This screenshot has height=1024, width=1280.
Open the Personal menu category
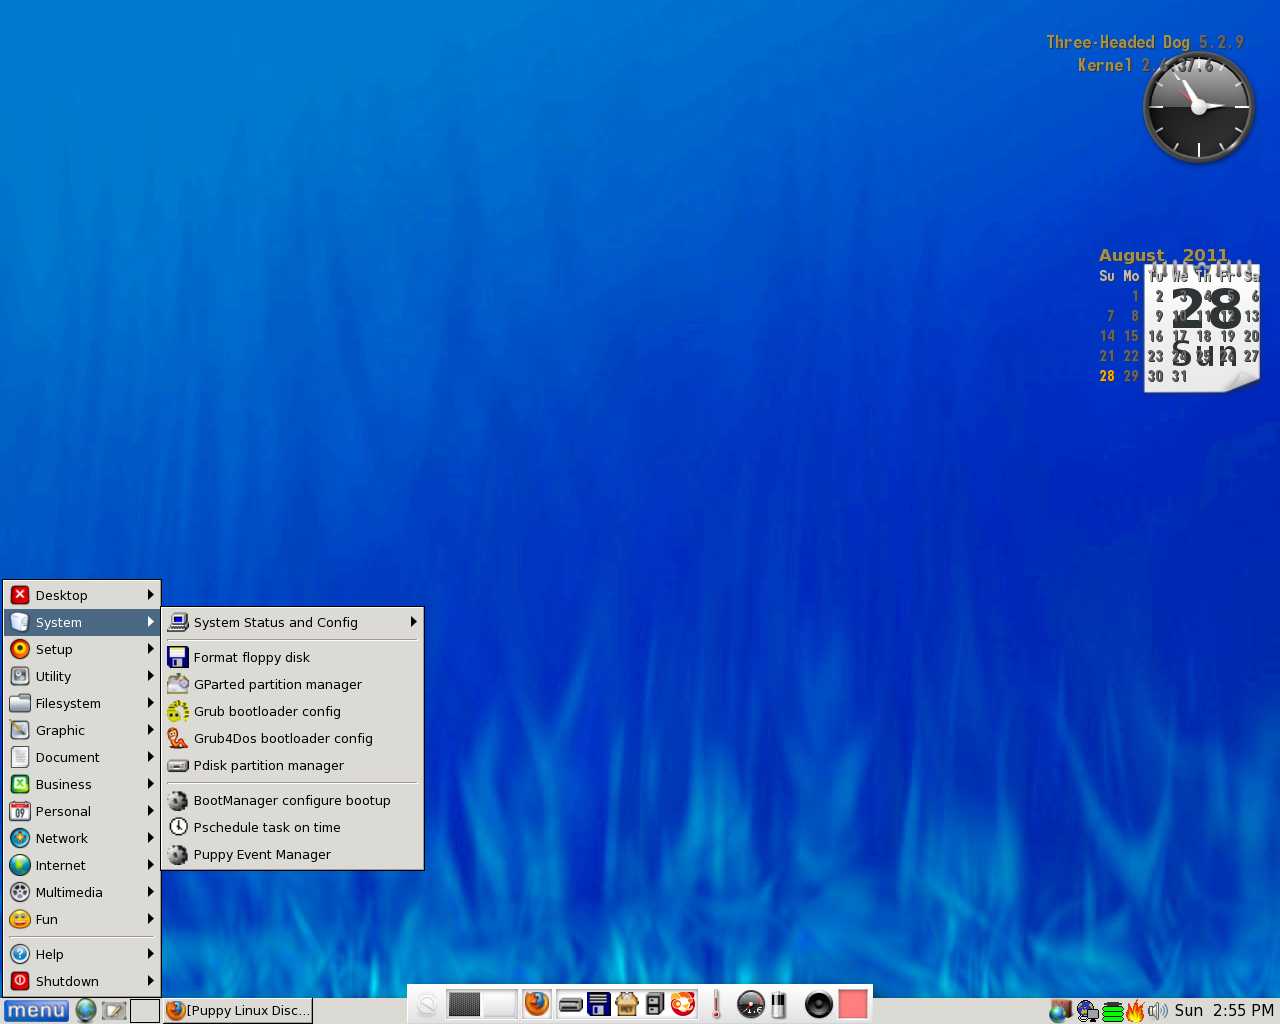(82, 811)
